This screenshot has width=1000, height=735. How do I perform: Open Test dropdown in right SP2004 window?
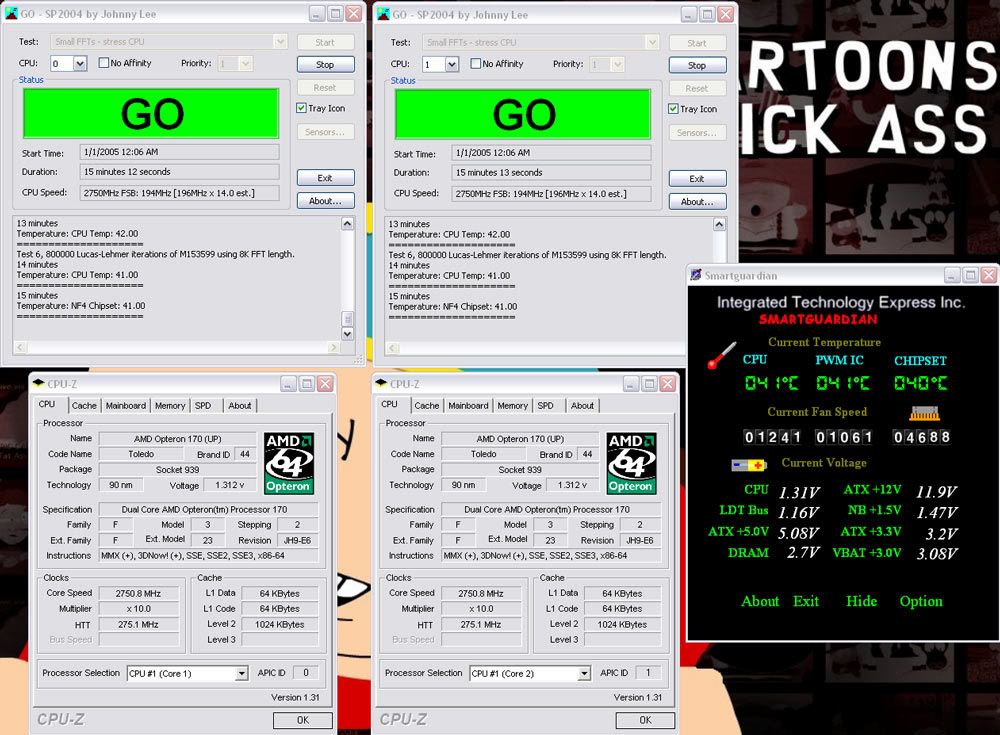point(652,42)
